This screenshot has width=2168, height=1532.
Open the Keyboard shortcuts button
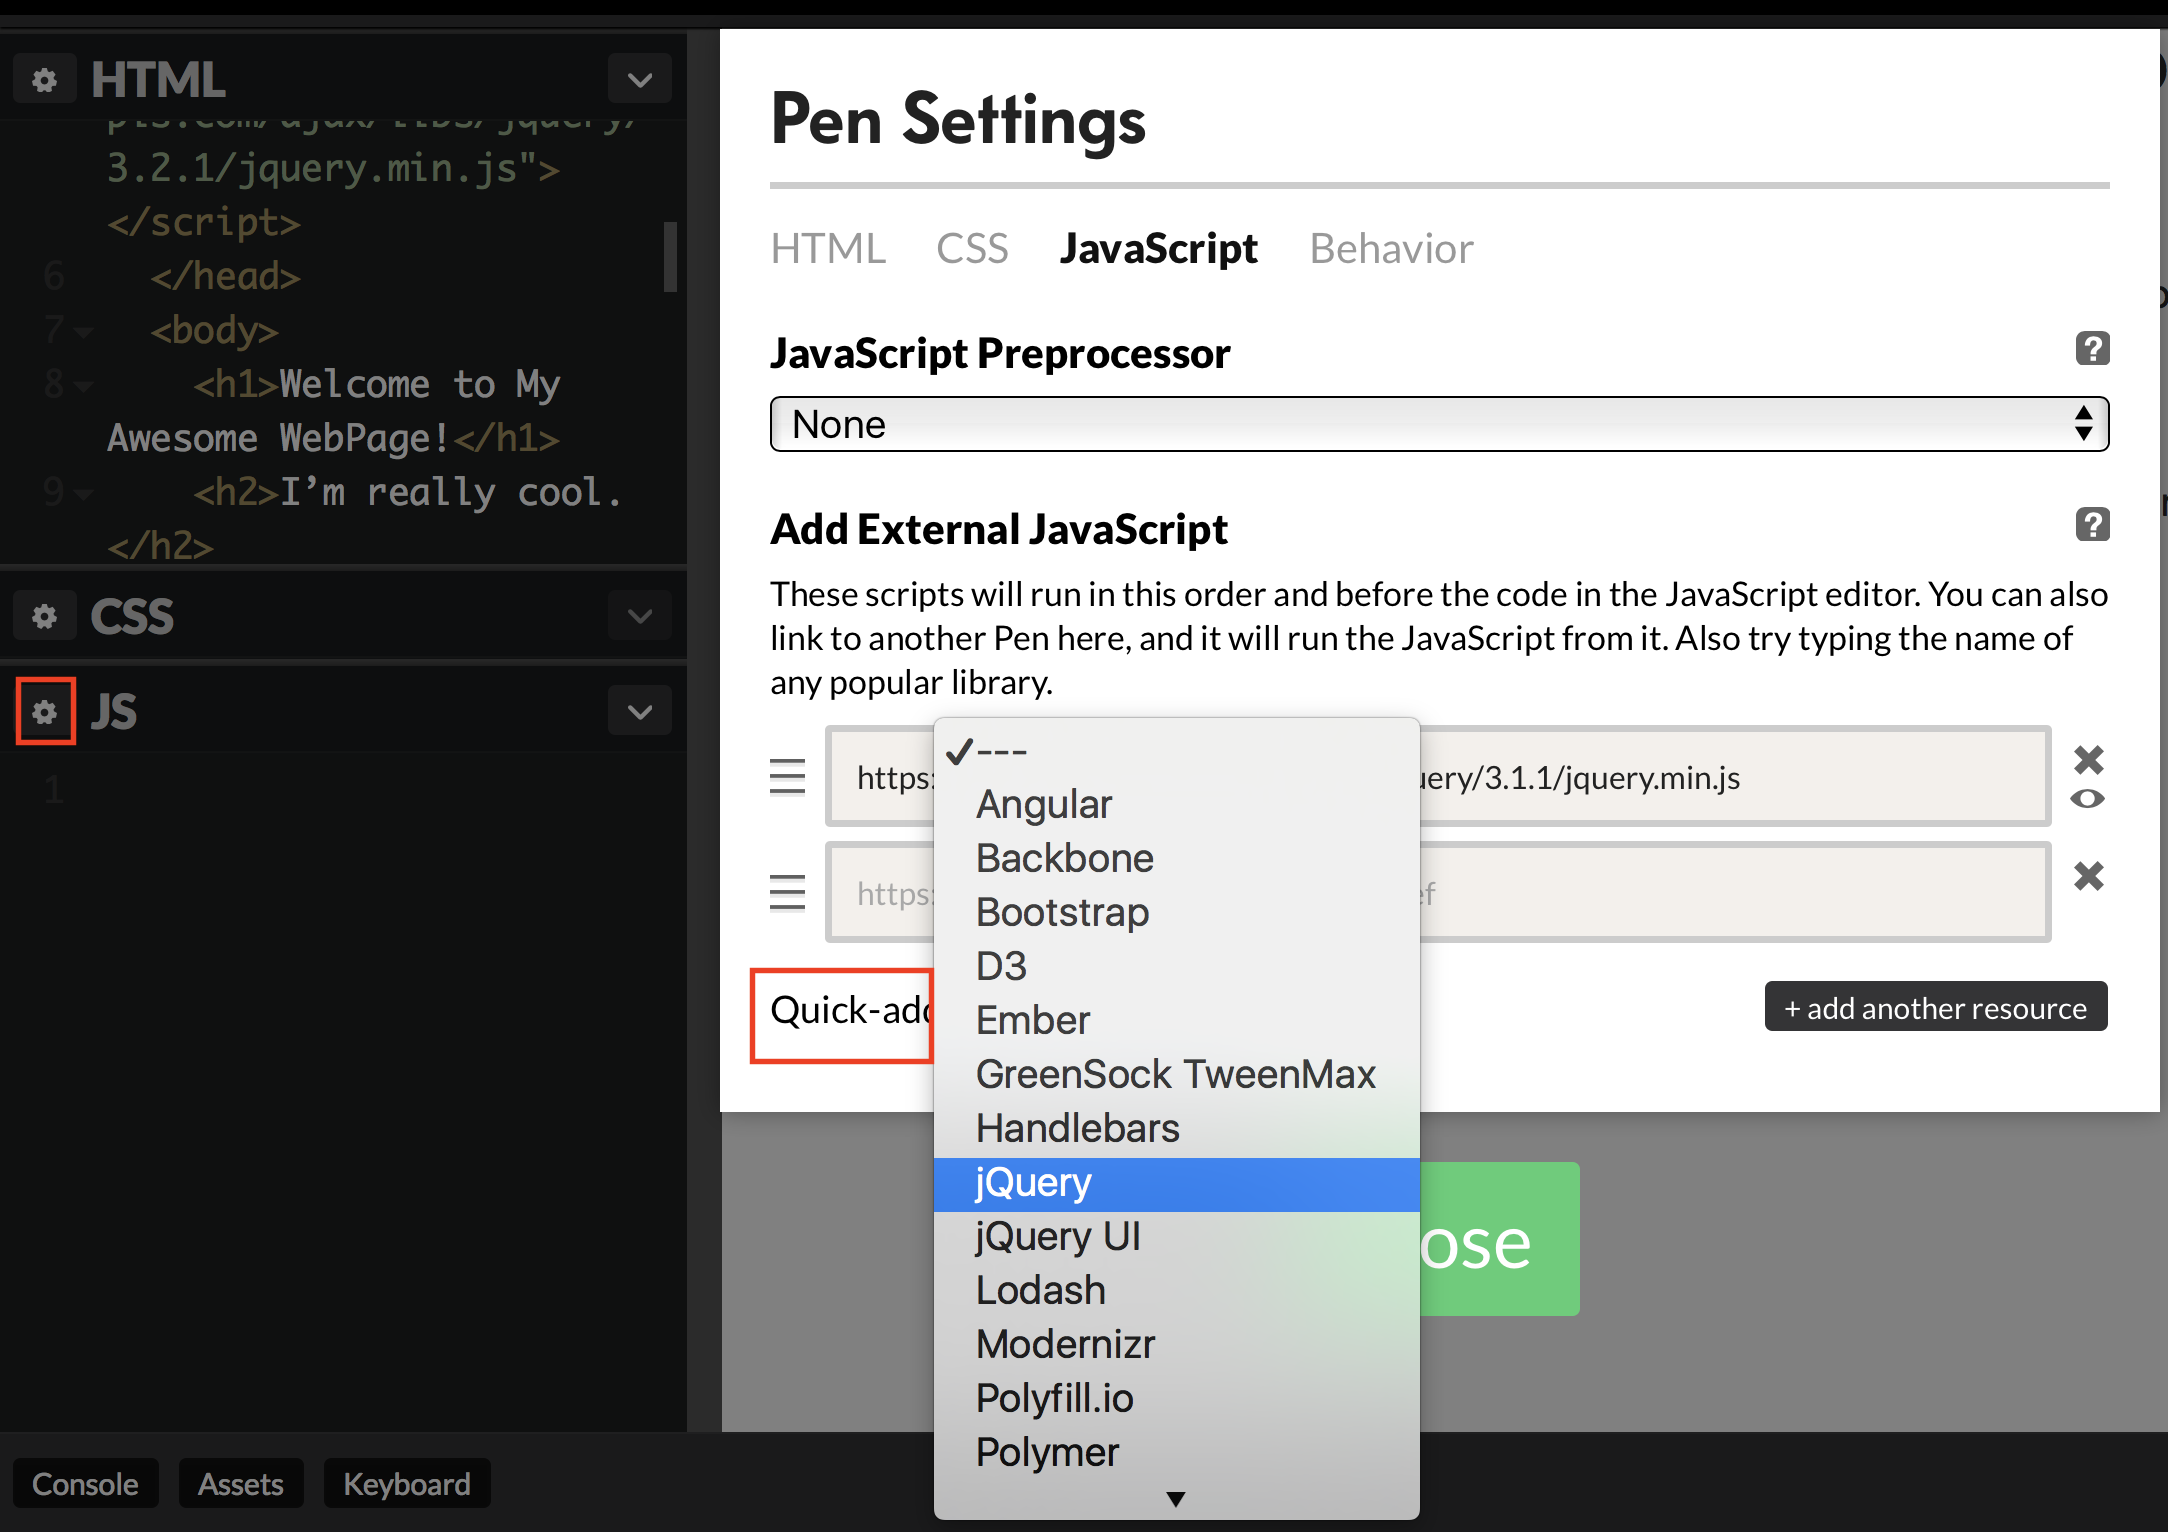[x=407, y=1484]
